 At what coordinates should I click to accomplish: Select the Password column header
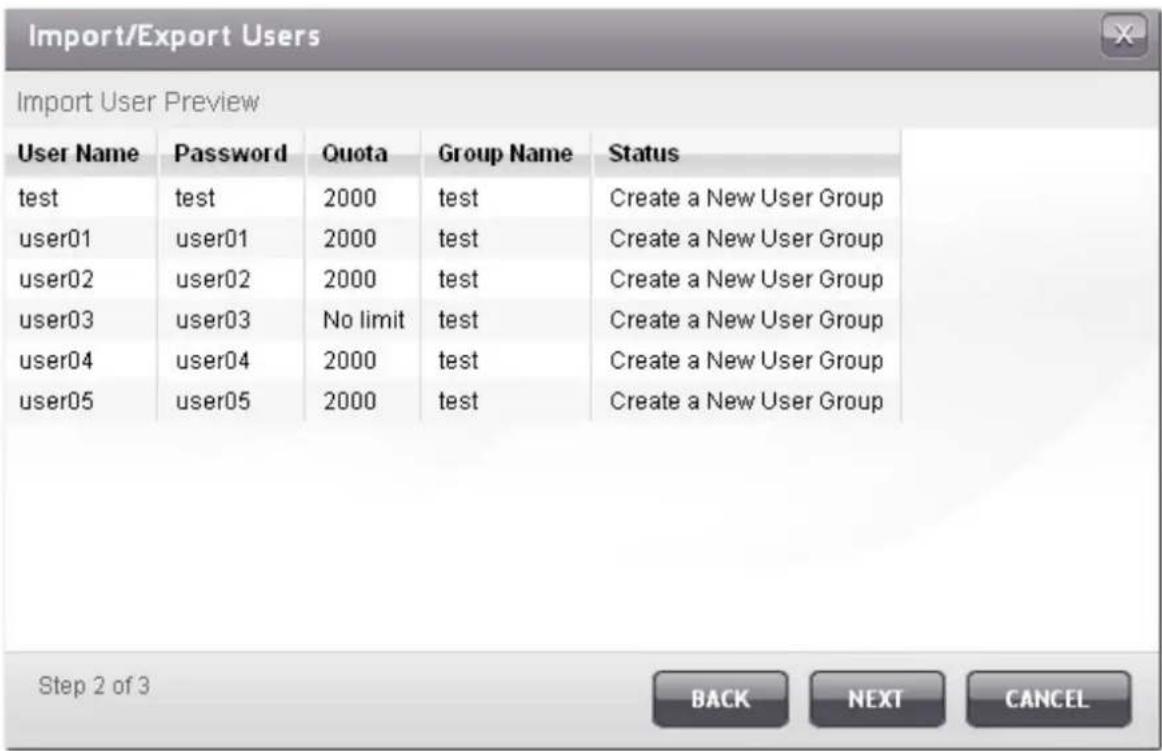tap(230, 153)
